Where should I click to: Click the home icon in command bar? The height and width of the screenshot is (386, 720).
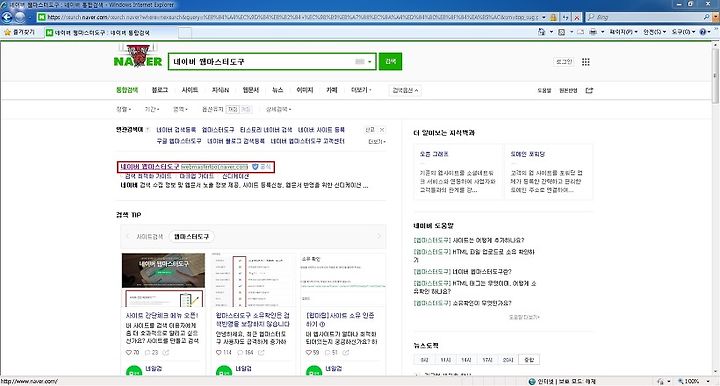[x=542, y=32]
